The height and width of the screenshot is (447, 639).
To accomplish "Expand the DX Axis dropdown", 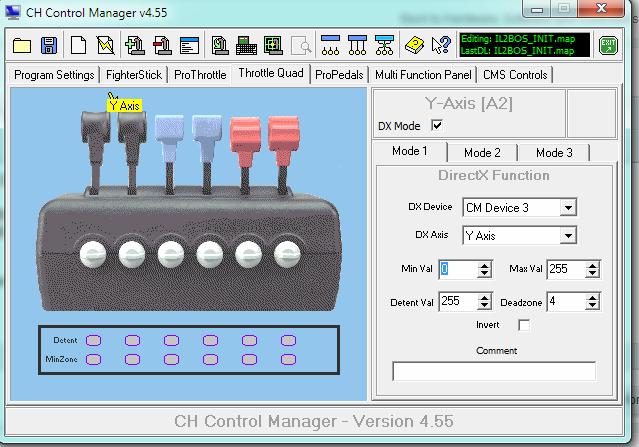I will pos(568,236).
